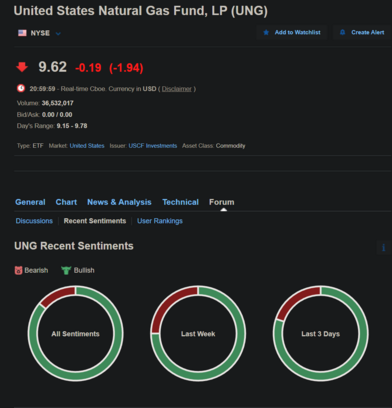Click the info icon beside UNG Recent Sentiments
The height and width of the screenshot is (408, 392).
coord(383,247)
